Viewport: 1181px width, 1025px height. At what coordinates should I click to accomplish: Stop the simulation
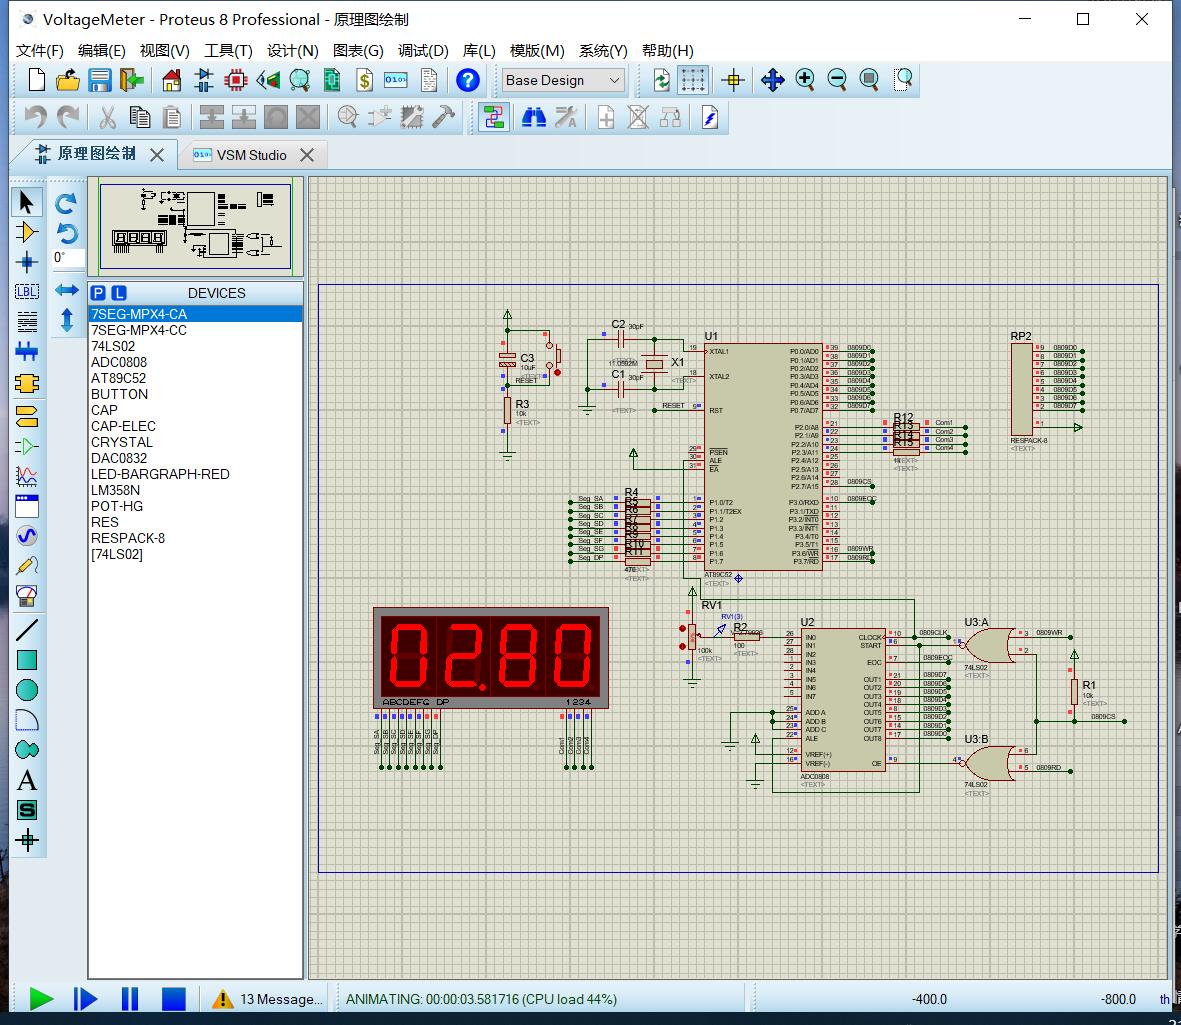(174, 999)
